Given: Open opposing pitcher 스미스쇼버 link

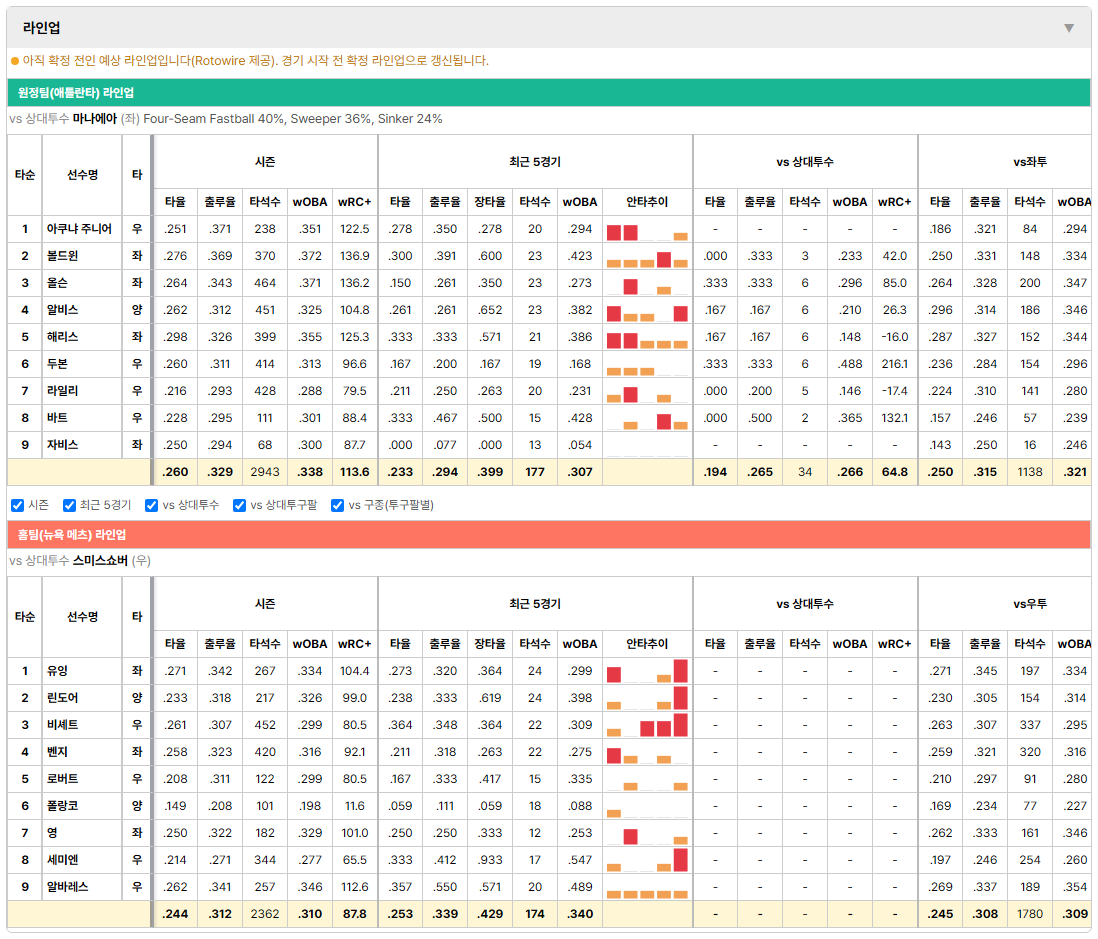Looking at the screenshot, I should [100, 560].
